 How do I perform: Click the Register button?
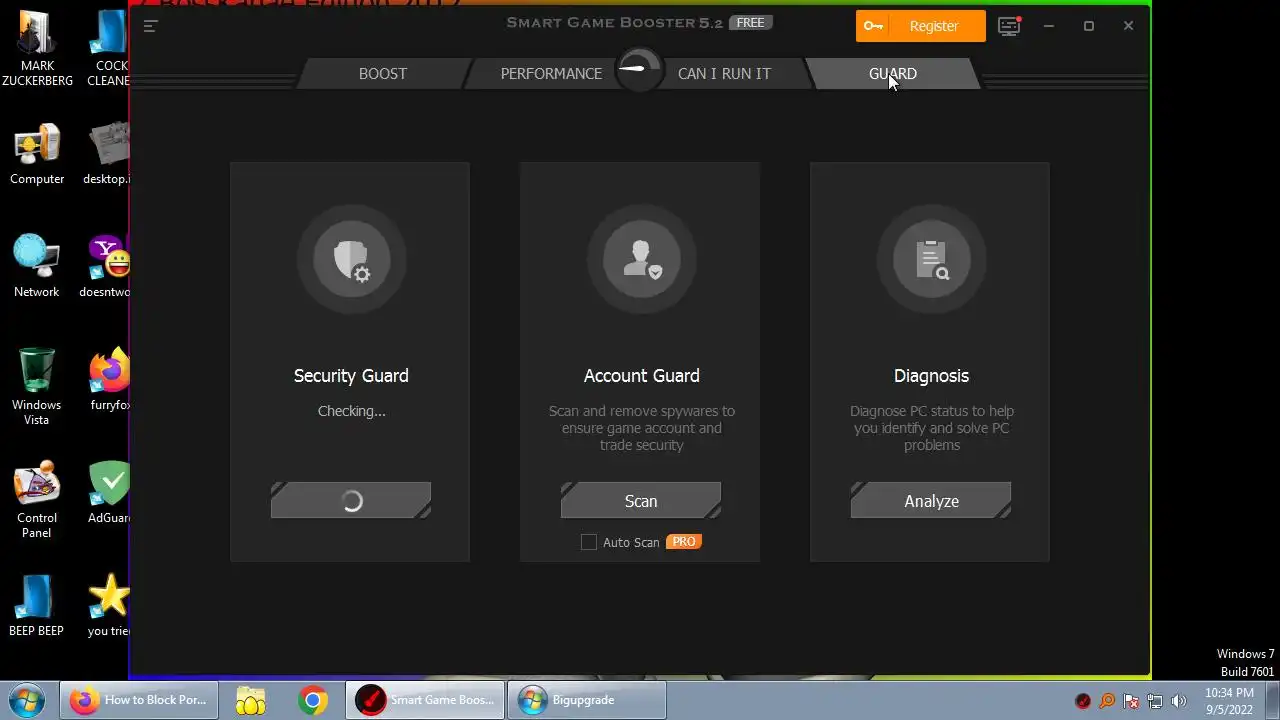click(x=921, y=26)
